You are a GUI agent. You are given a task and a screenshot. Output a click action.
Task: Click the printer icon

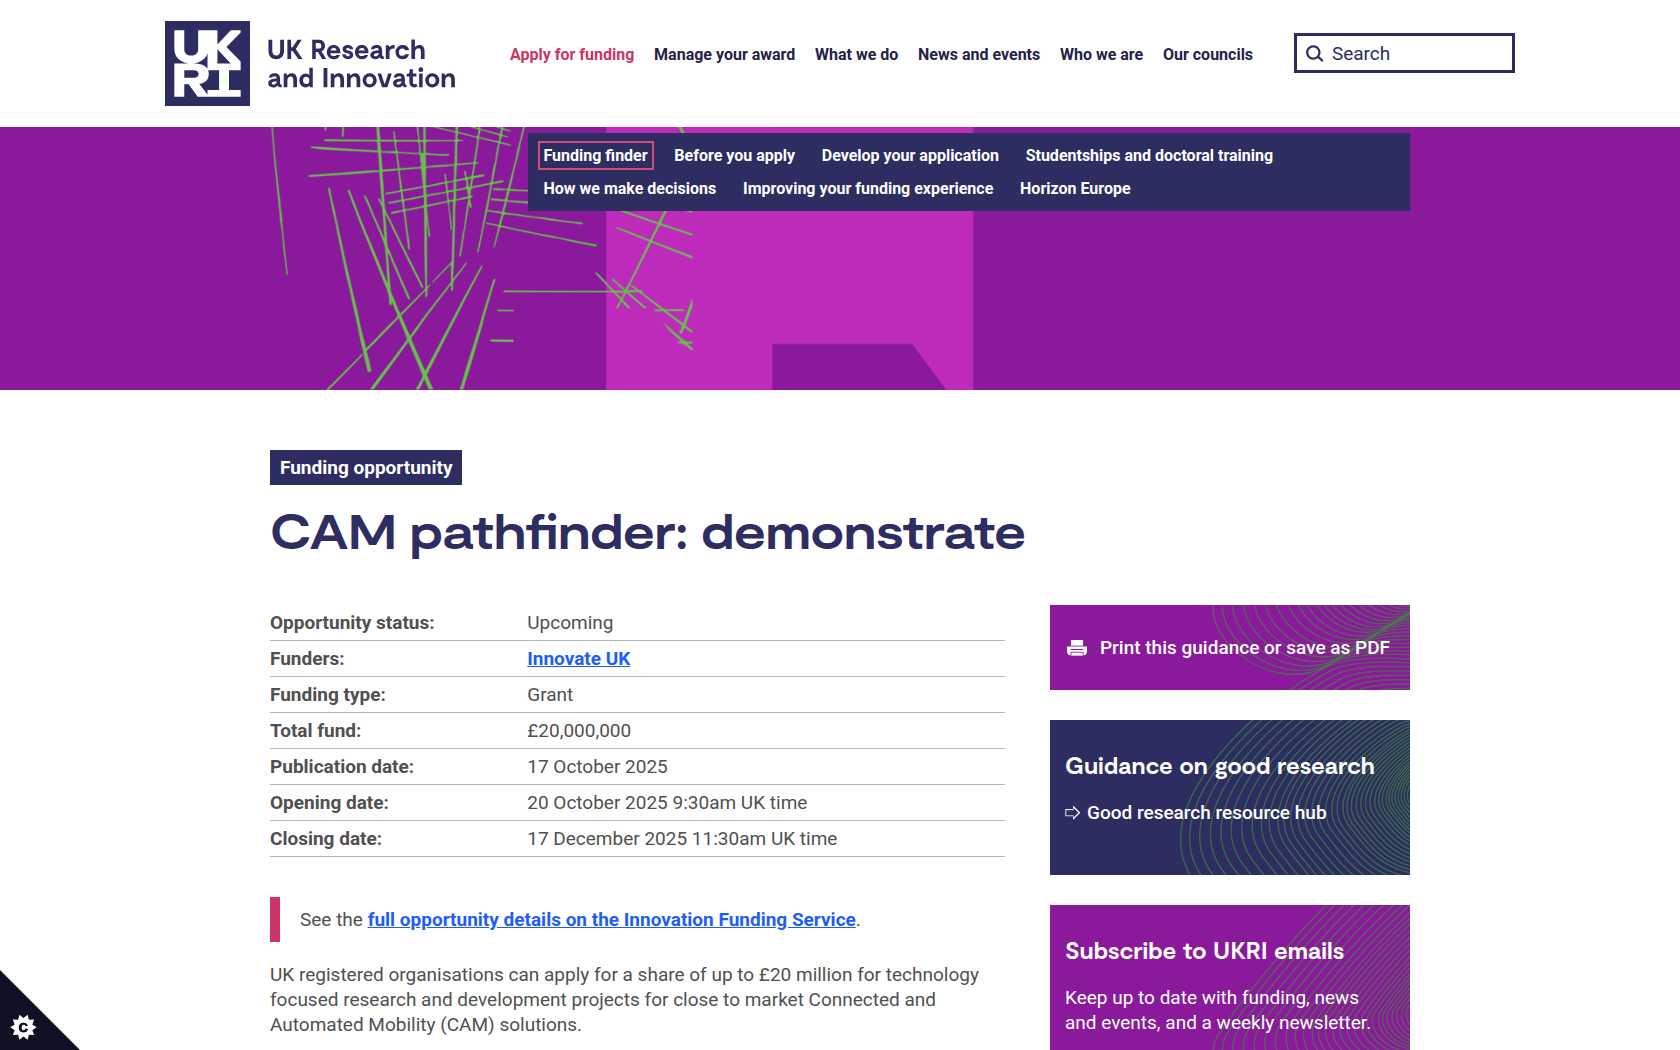tap(1077, 648)
